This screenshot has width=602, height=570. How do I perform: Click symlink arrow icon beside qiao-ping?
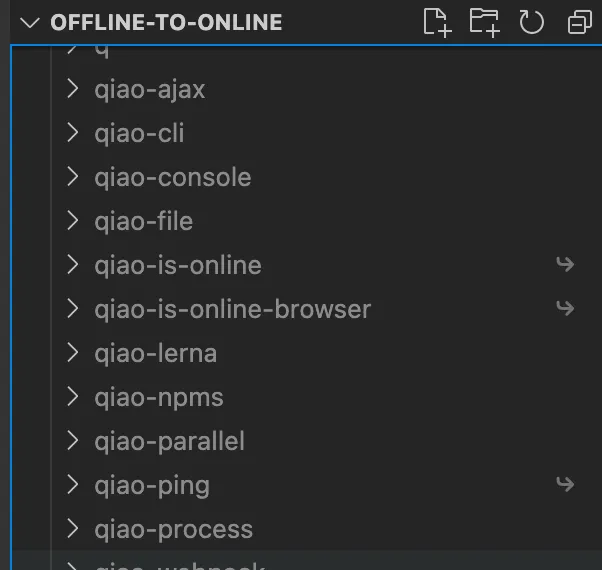[565, 484]
